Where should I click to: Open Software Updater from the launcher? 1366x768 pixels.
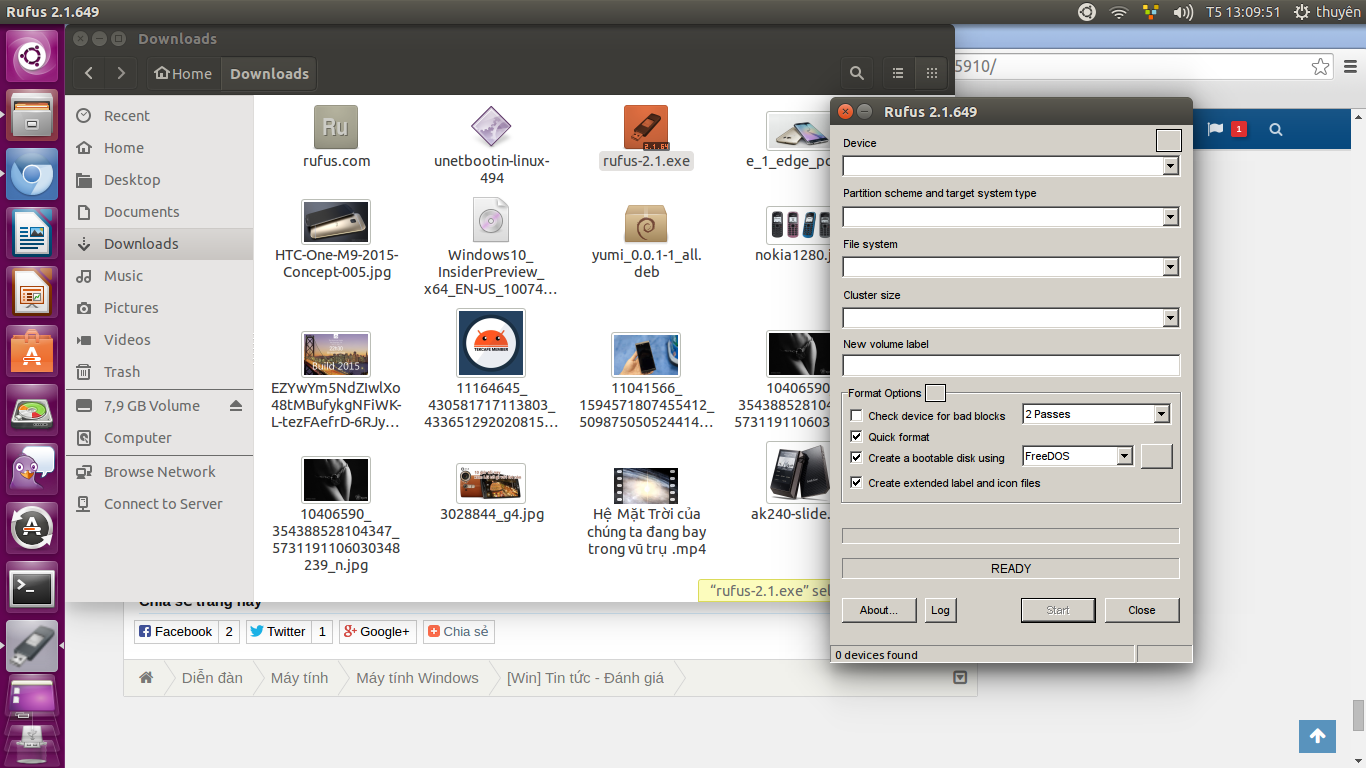point(33,528)
